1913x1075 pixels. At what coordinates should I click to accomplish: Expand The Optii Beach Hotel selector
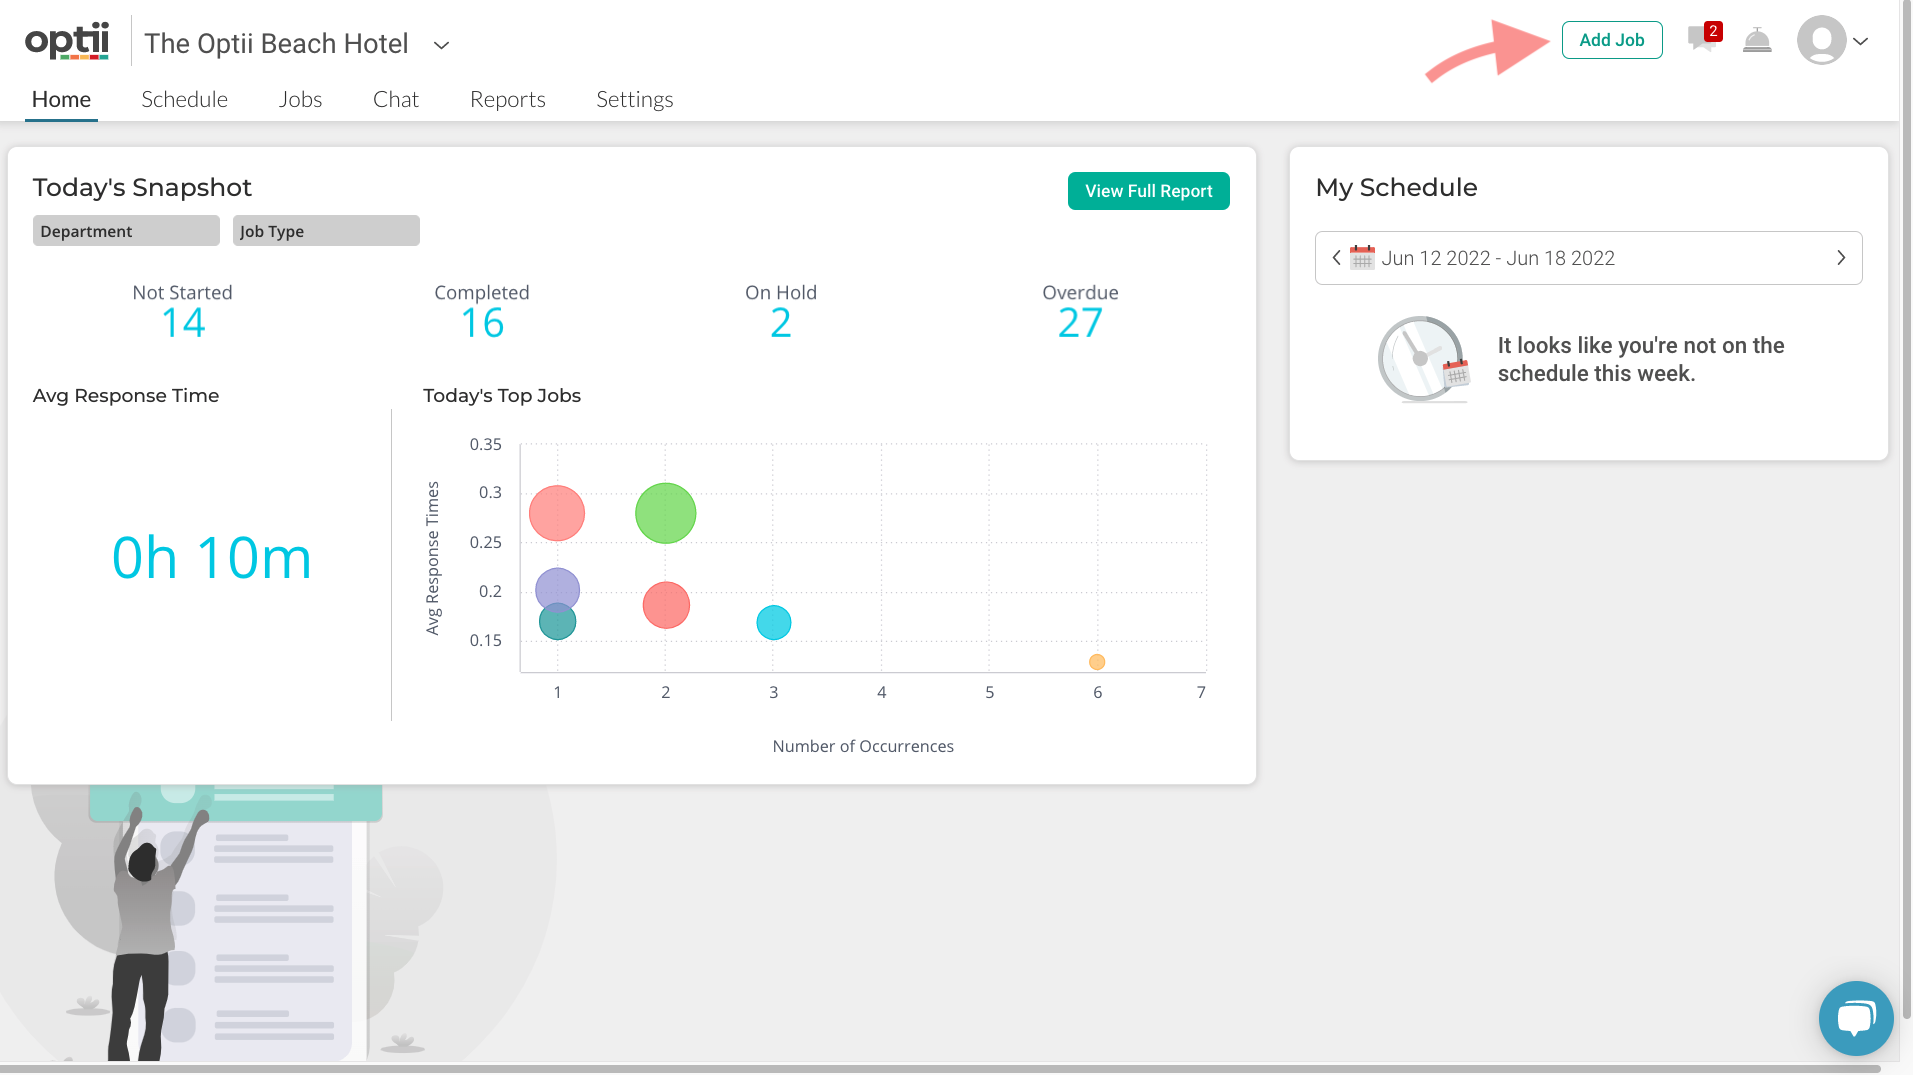(441, 45)
